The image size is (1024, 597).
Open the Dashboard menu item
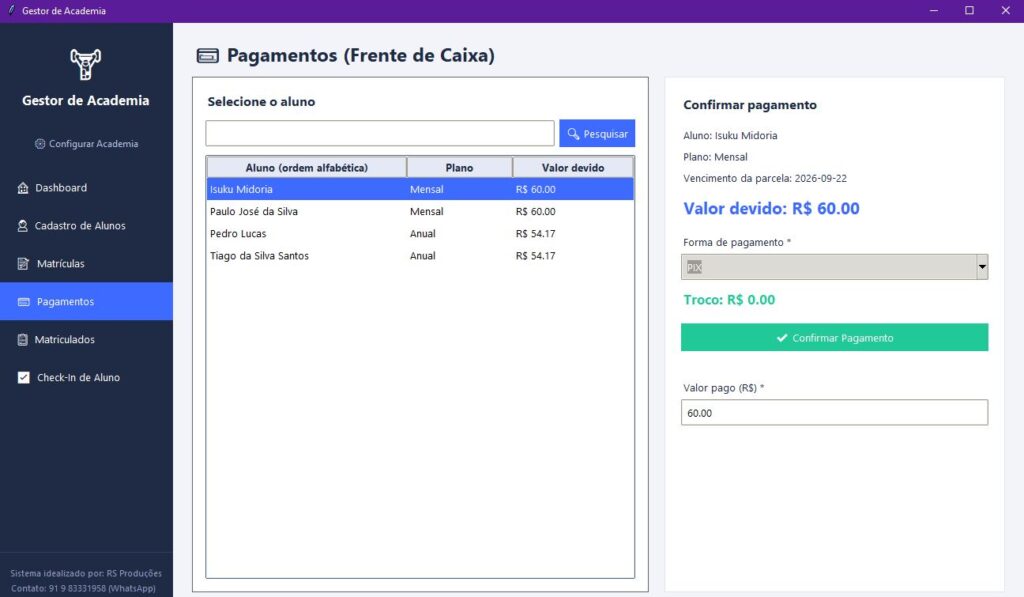[86, 188]
